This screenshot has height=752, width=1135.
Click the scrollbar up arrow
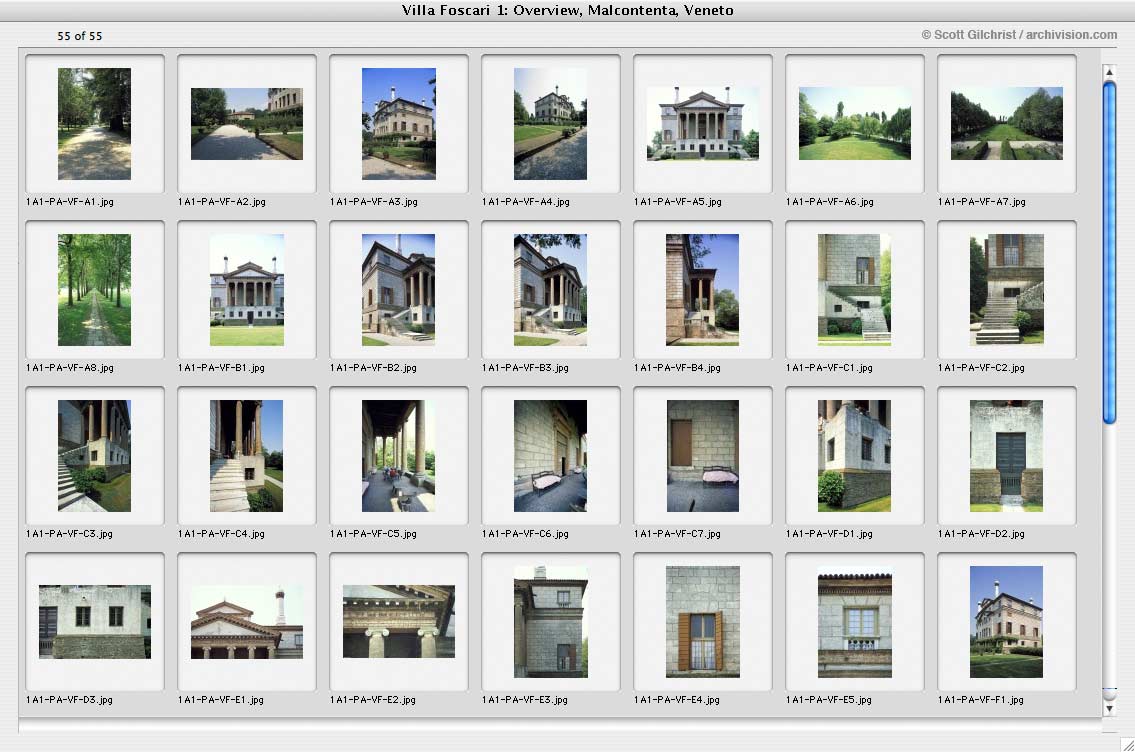click(1109, 72)
